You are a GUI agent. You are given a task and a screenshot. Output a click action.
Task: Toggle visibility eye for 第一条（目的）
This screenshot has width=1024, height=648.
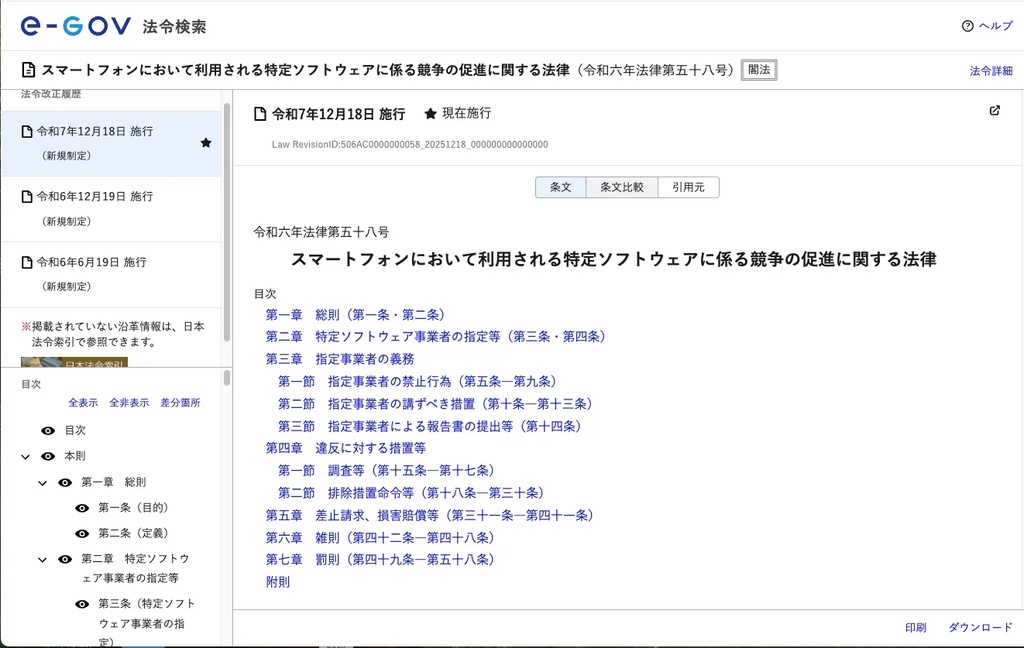coord(82,508)
